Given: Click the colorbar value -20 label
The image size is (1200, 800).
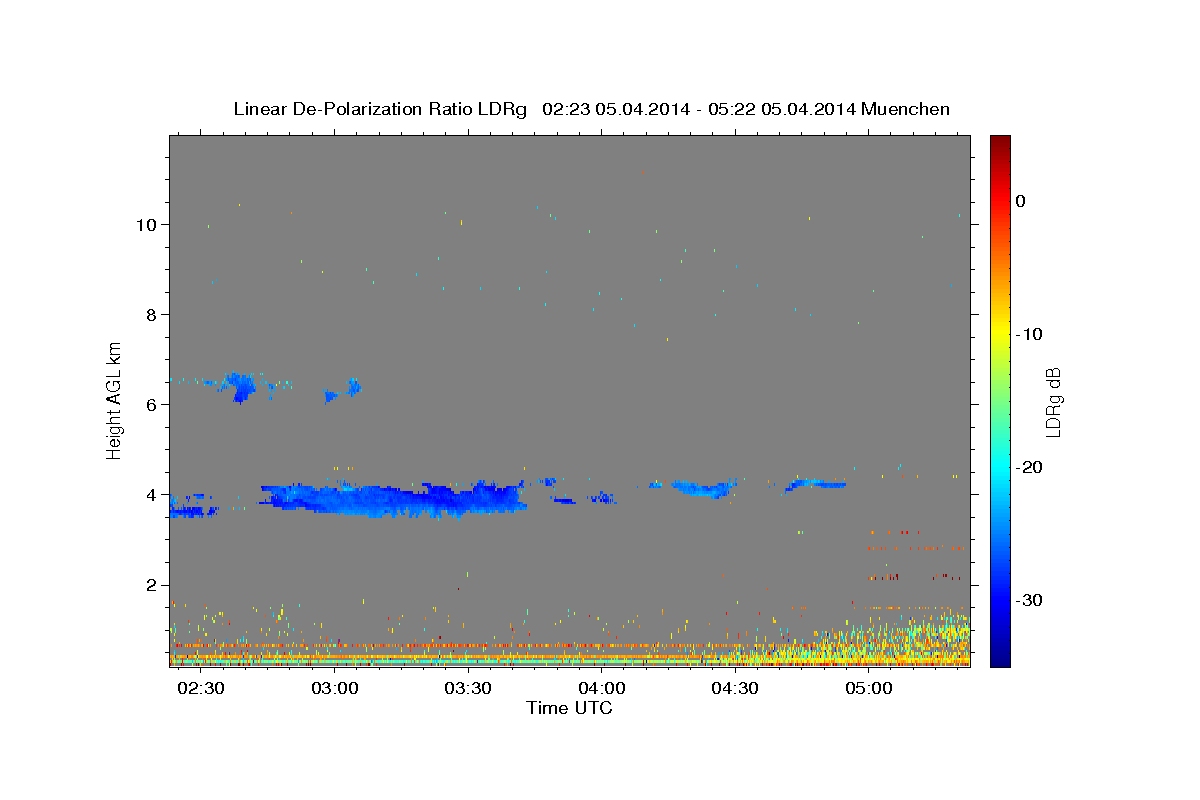Looking at the screenshot, I should click(x=1029, y=467).
